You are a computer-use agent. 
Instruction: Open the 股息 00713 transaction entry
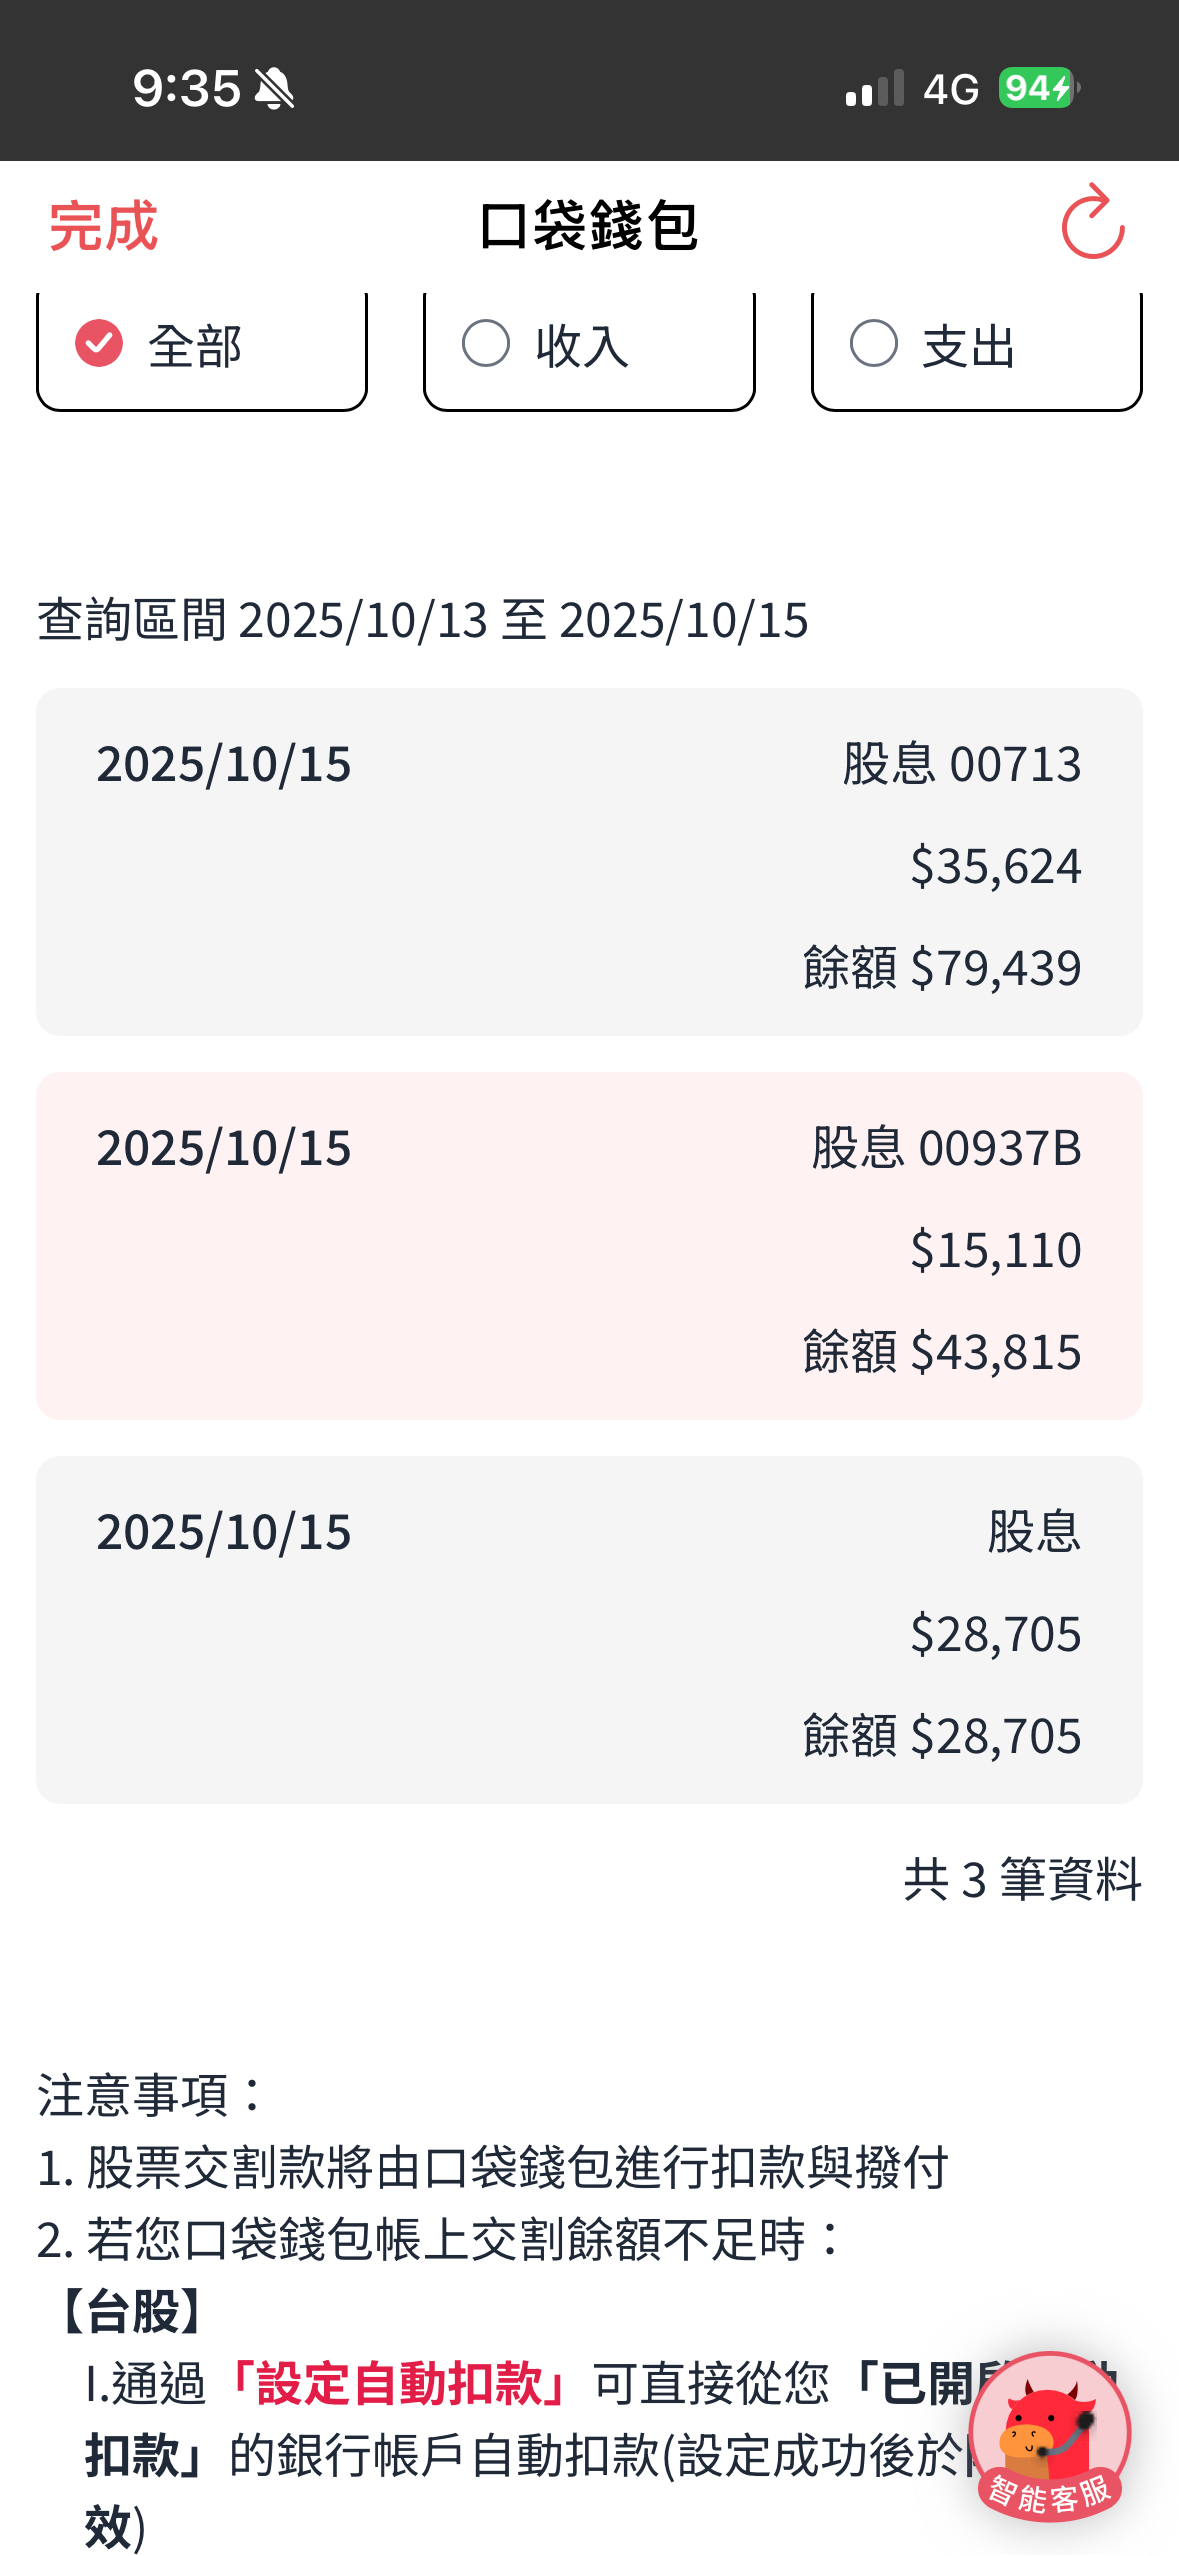[589, 862]
